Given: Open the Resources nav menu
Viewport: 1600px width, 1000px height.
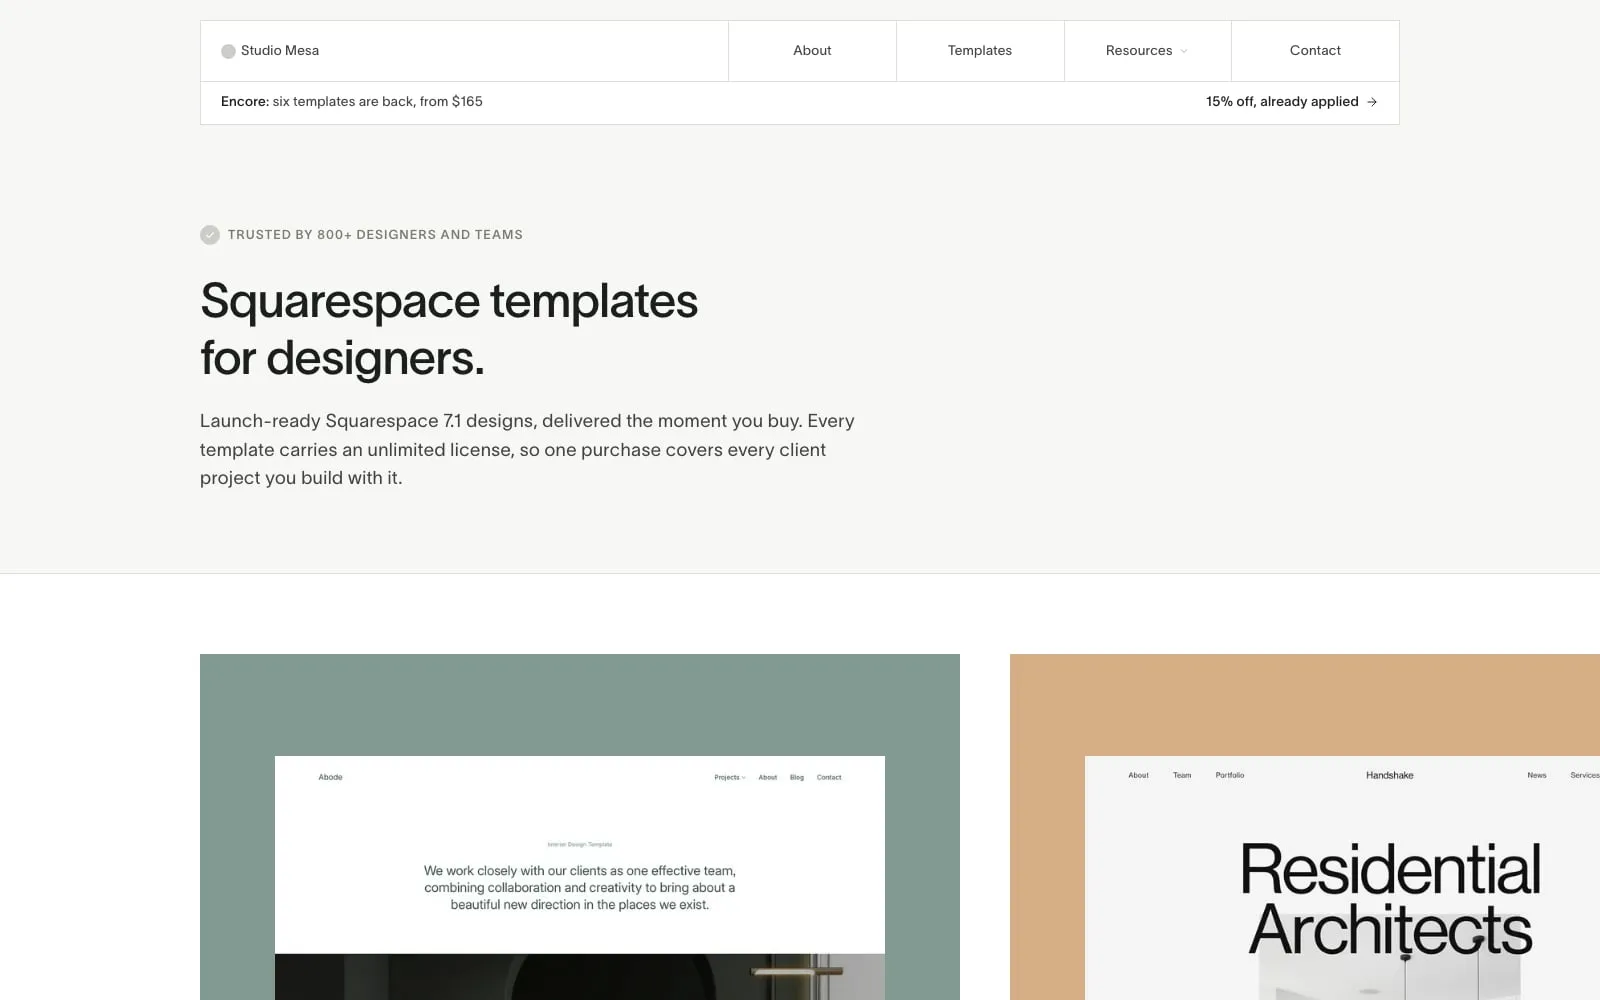Looking at the screenshot, I should (1147, 51).
